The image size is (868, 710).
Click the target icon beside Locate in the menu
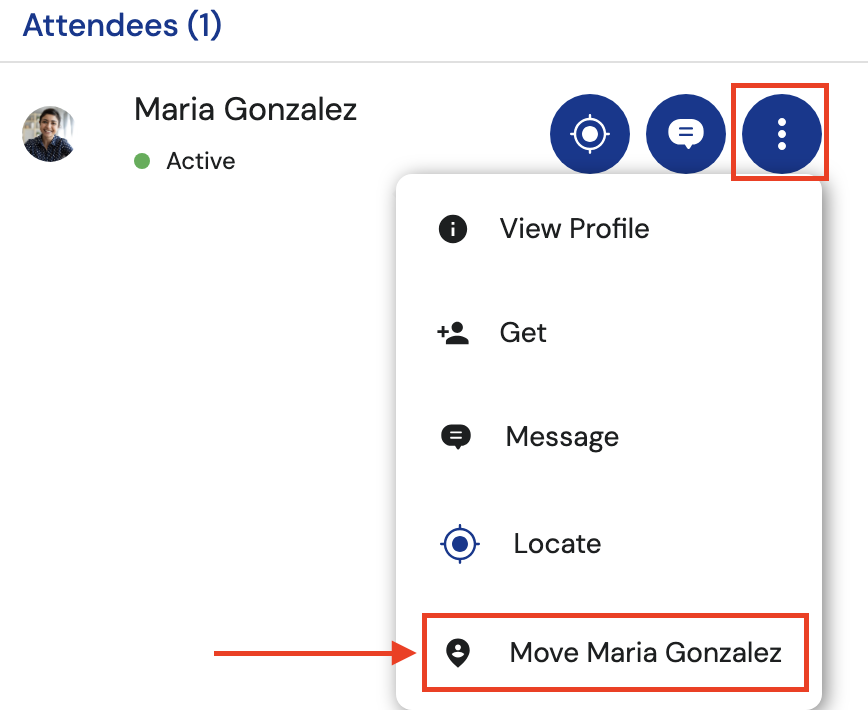coord(460,545)
